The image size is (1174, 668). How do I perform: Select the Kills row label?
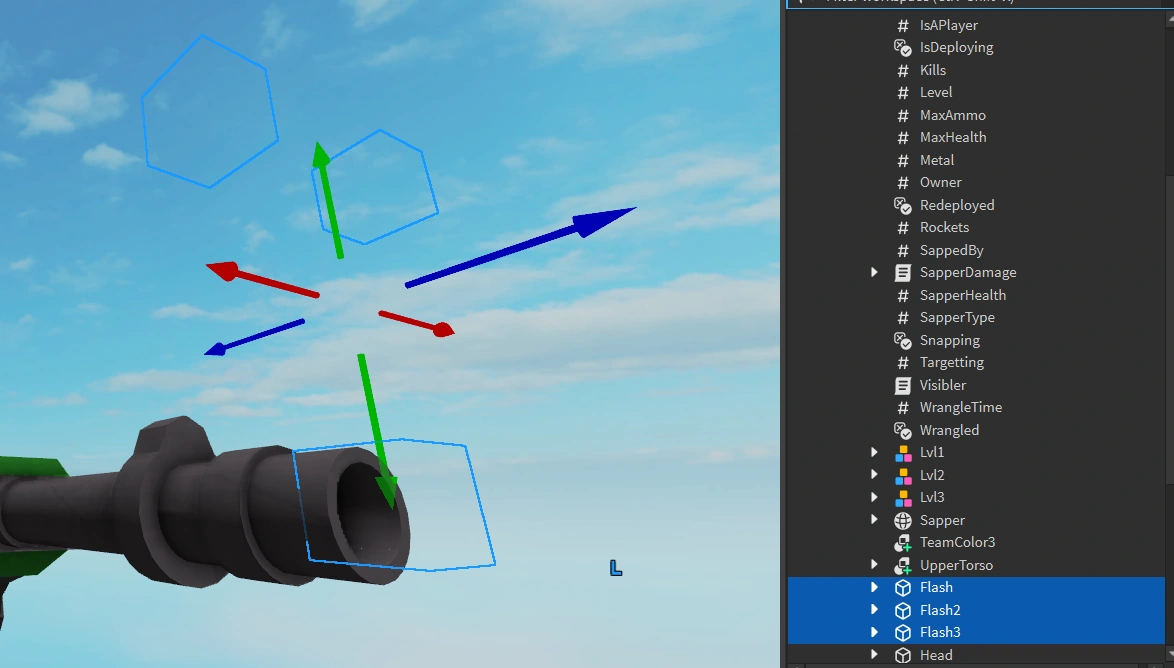(933, 70)
